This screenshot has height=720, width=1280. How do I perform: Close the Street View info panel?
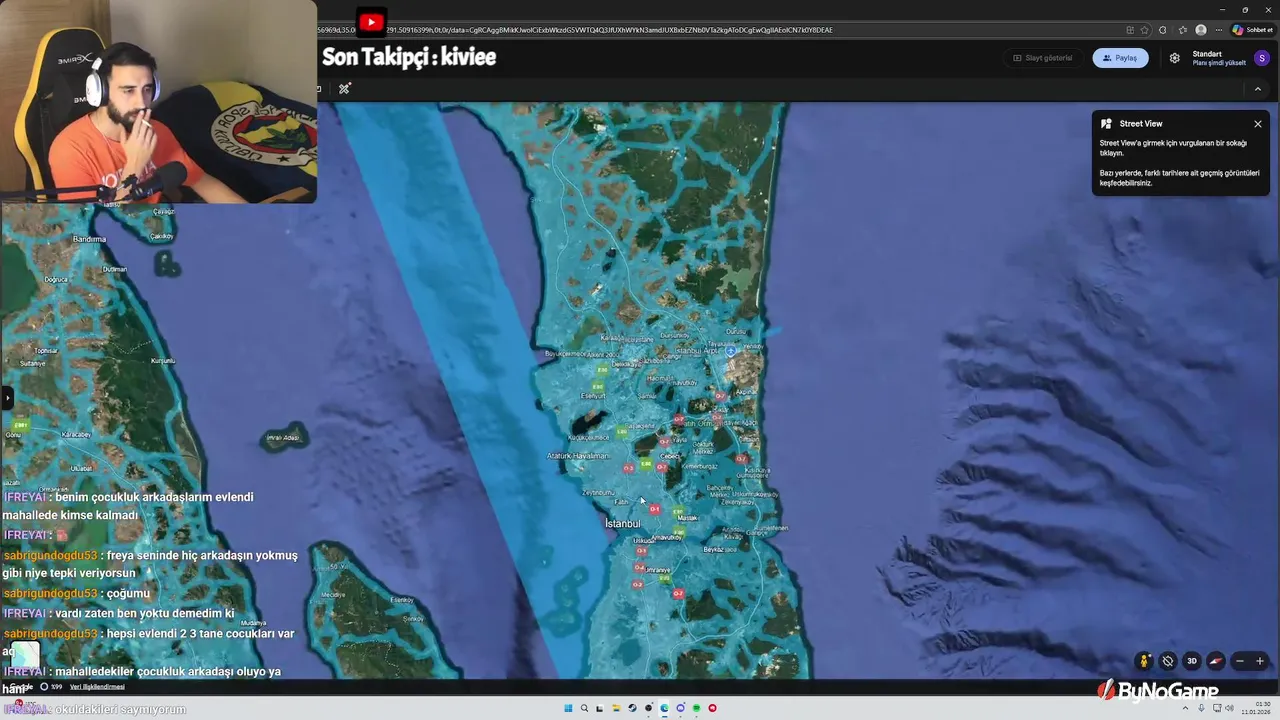pyautogui.click(x=1258, y=124)
